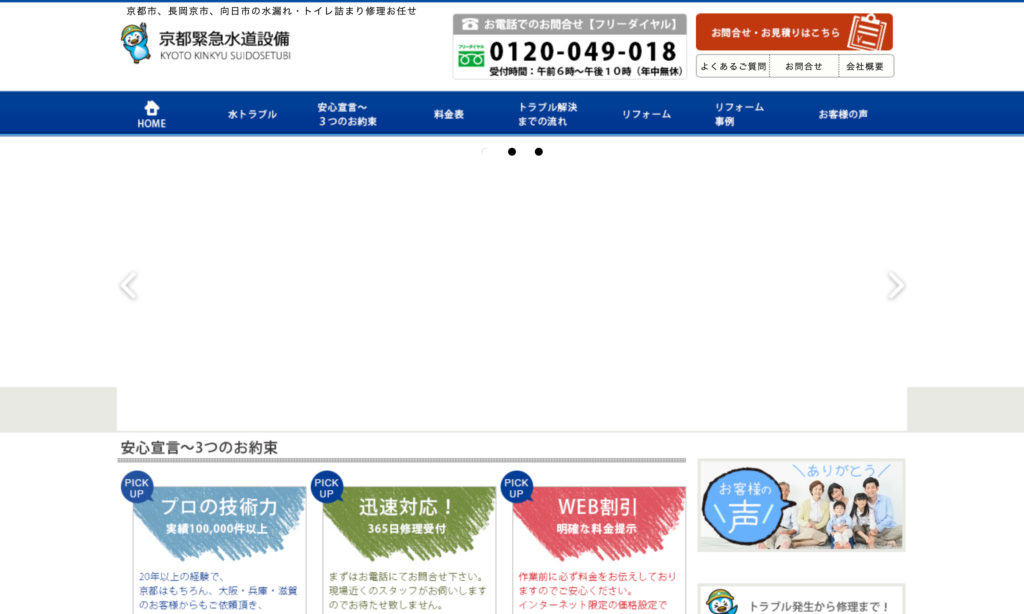Click PICK UP badge on プロの技術力 card

(136, 487)
